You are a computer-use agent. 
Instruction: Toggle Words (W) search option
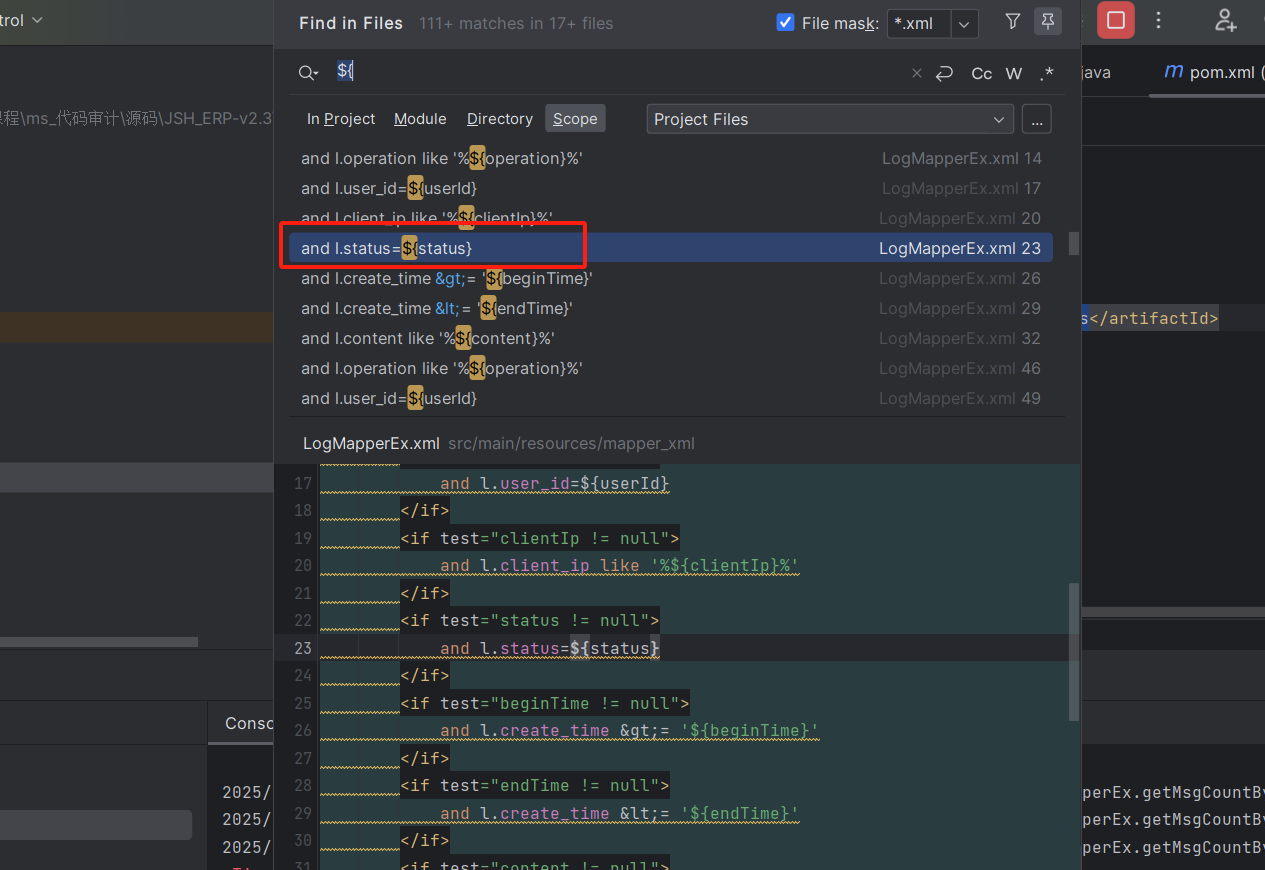tap(1014, 73)
